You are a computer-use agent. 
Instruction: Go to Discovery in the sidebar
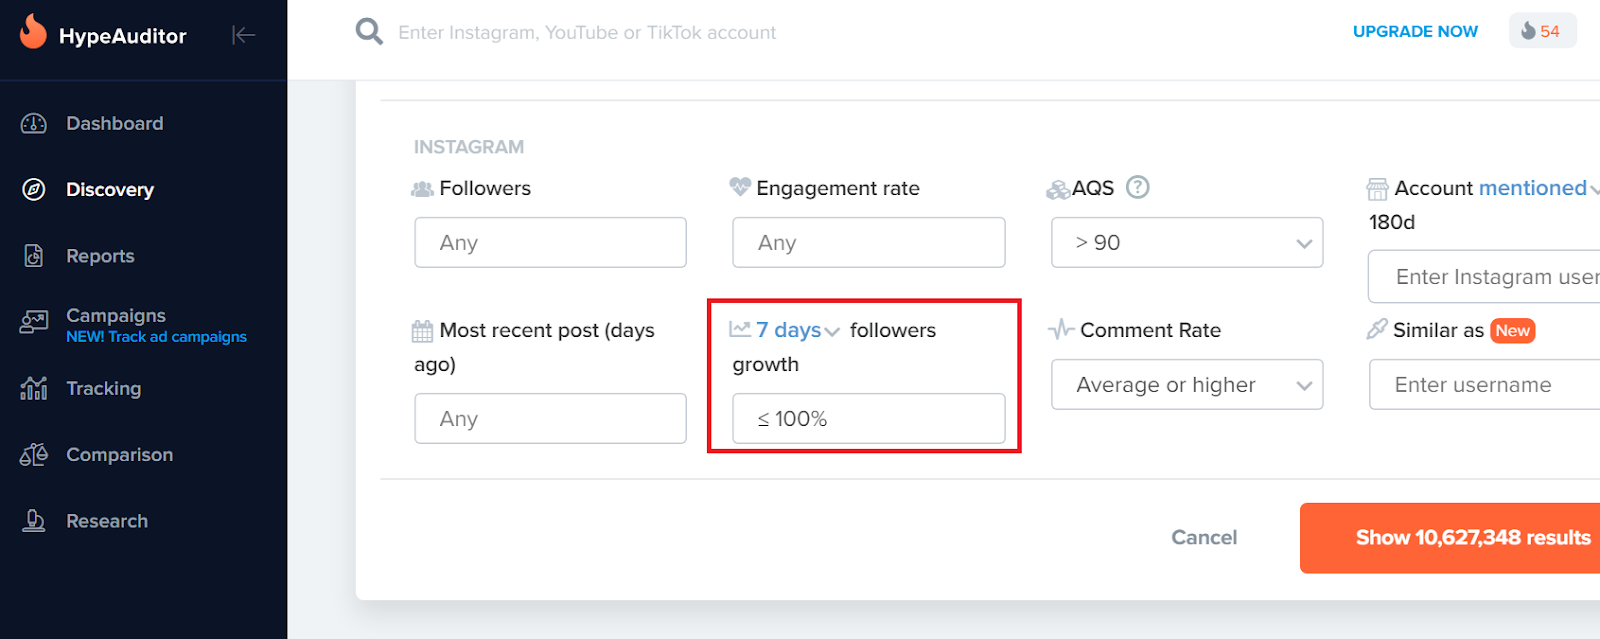[x=109, y=190]
